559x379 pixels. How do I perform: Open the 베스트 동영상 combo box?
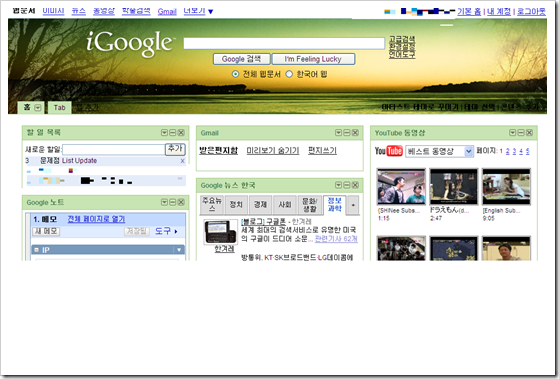(x=439, y=151)
